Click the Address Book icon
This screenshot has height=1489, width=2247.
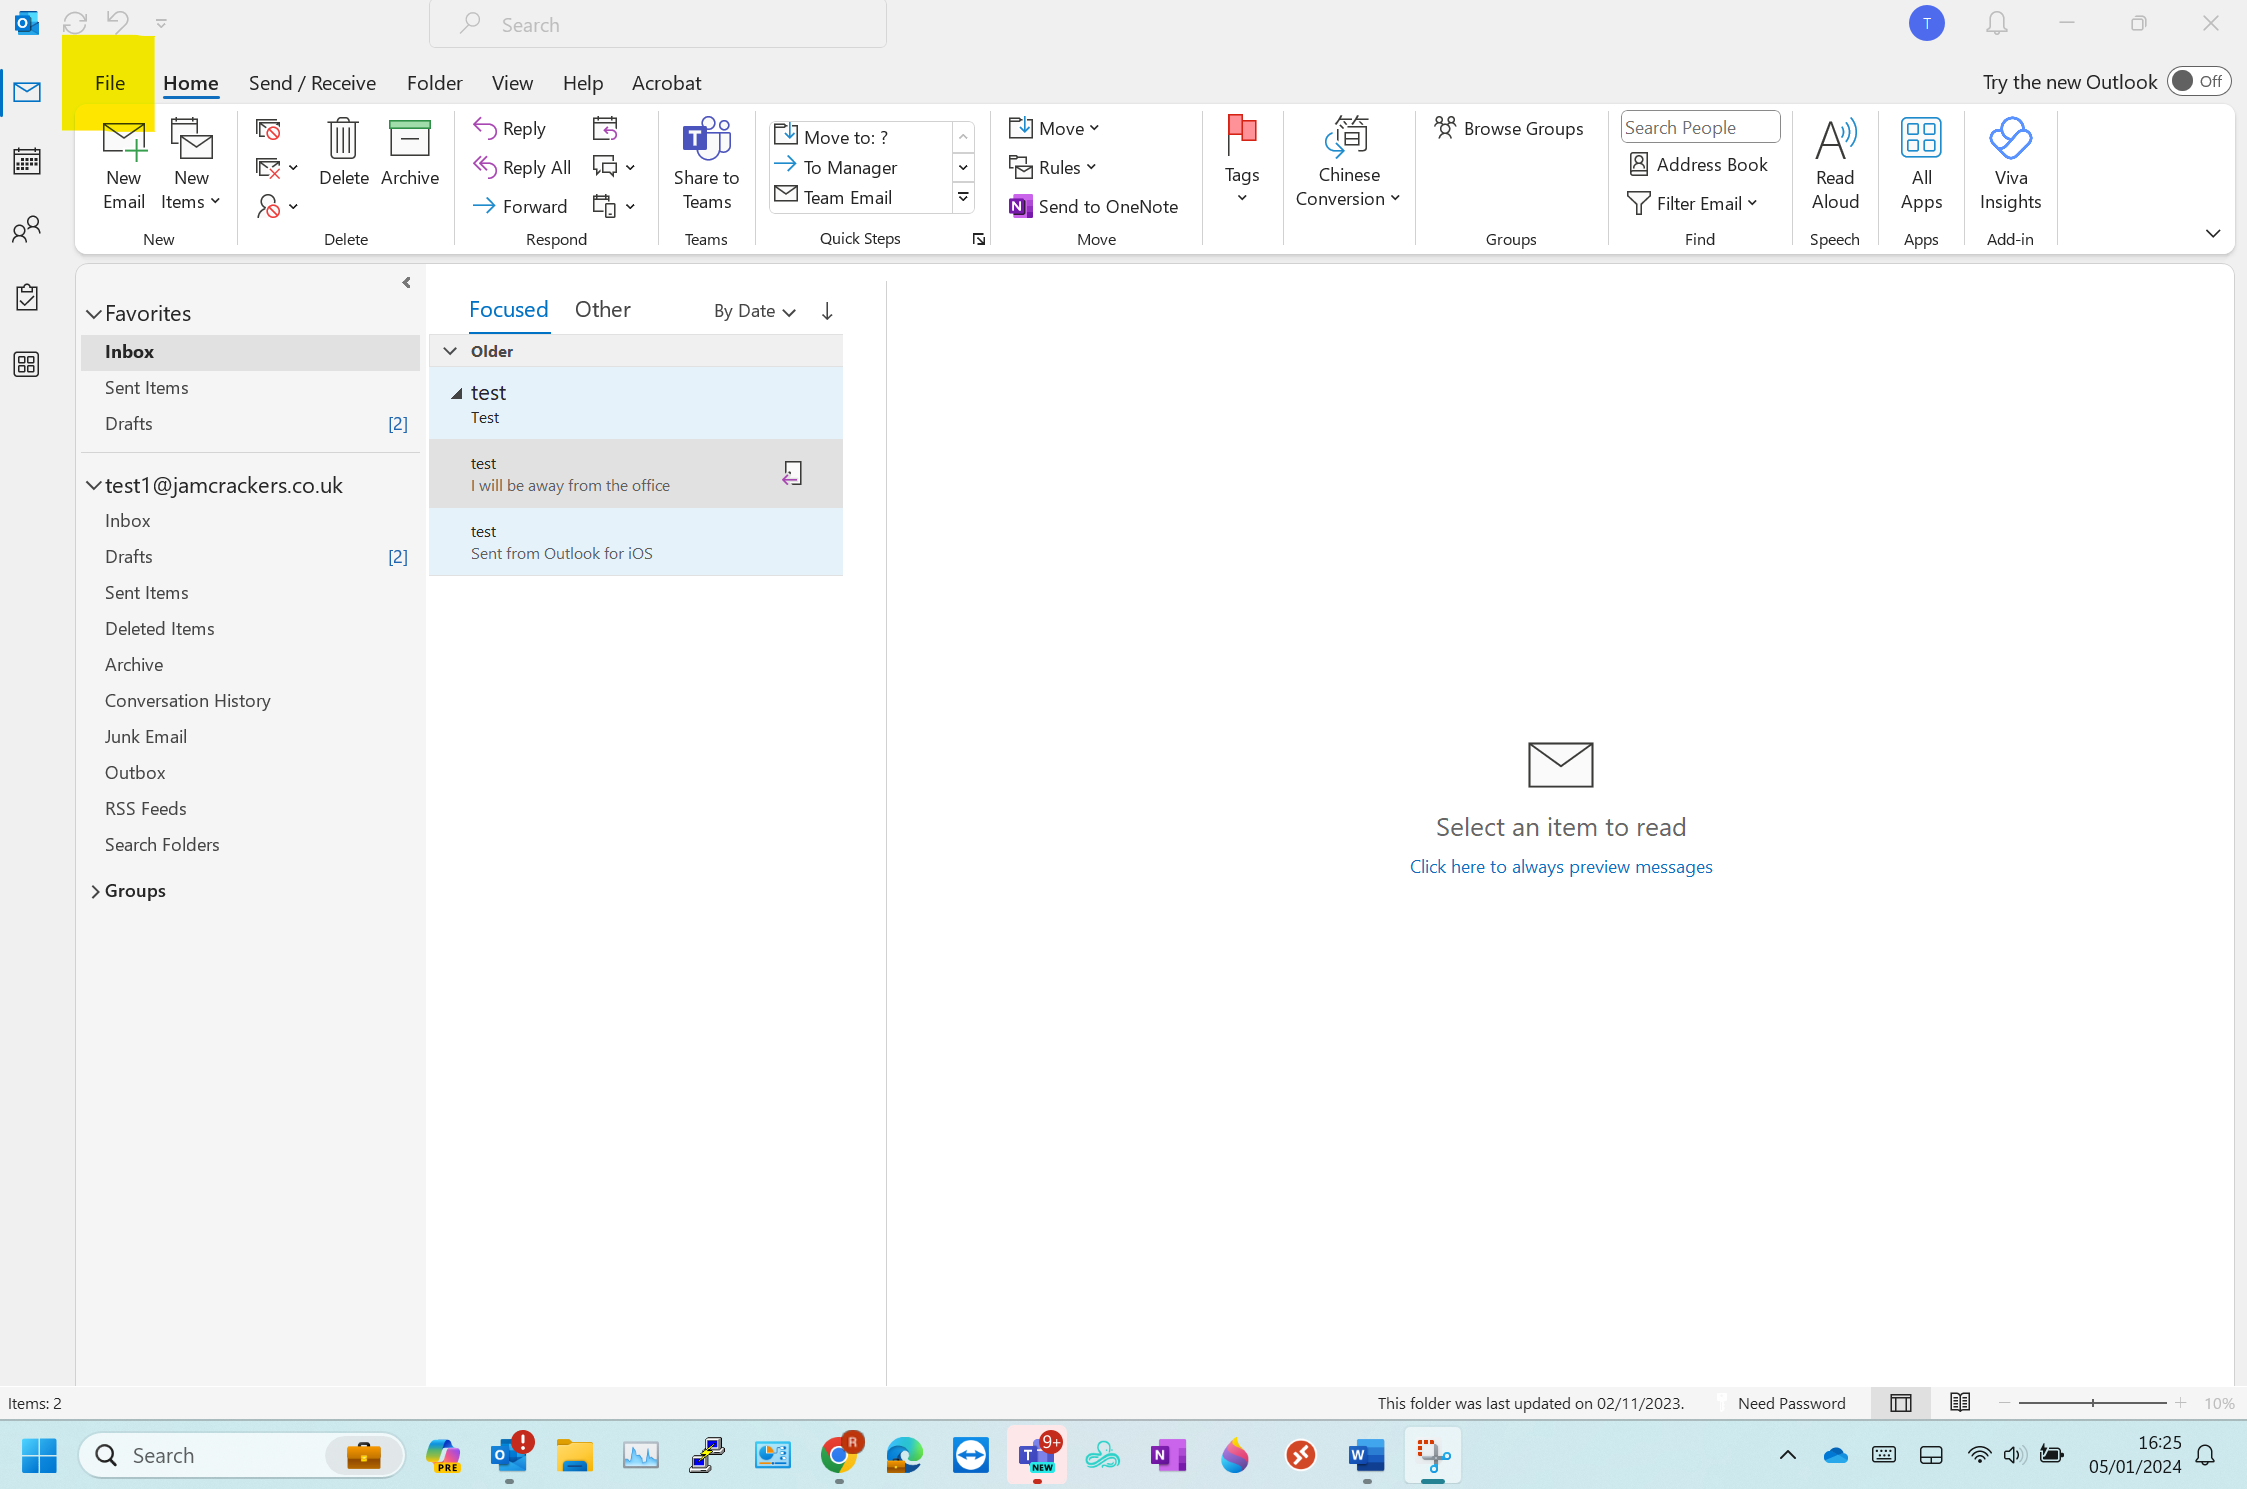[1698, 163]
